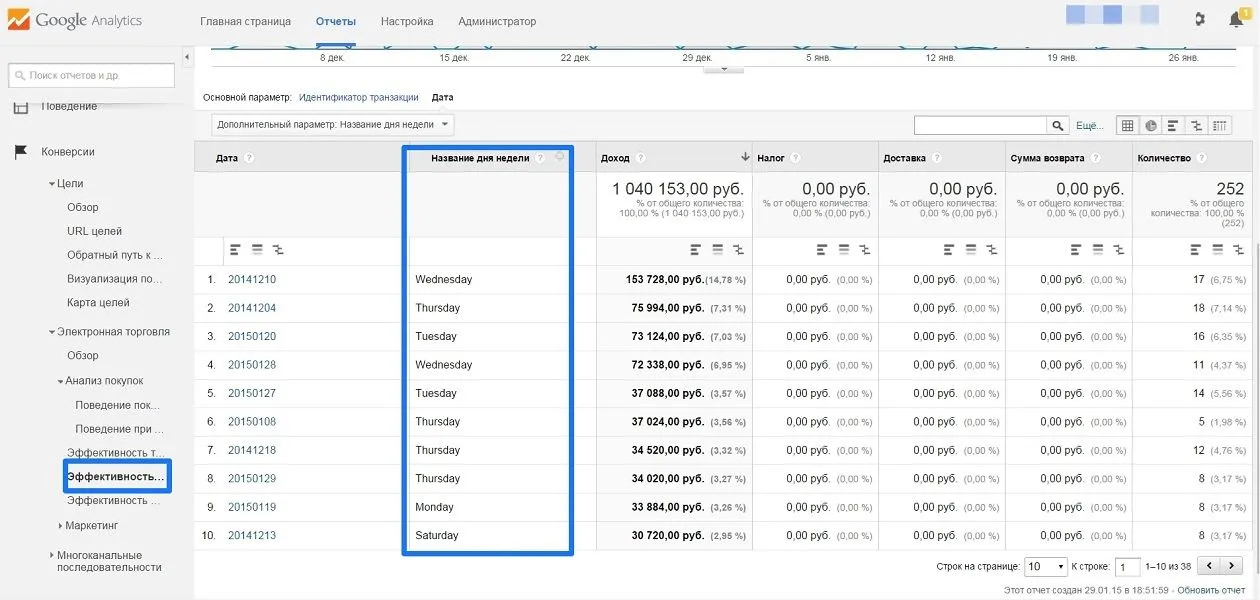Open the date link 20141213
This screenshot has height=600, width=1260.
(252, 536)
